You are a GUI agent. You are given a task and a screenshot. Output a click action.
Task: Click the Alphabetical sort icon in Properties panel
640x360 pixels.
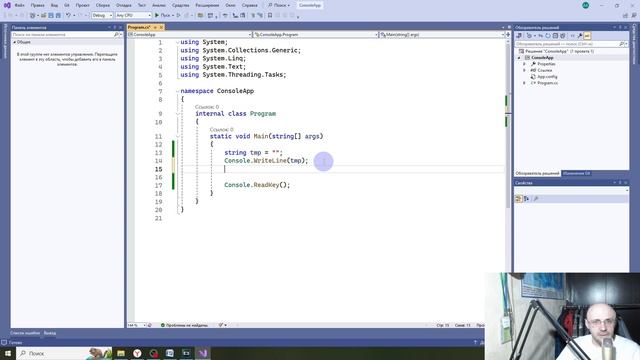pyautogui.click(x=527, y=199)
